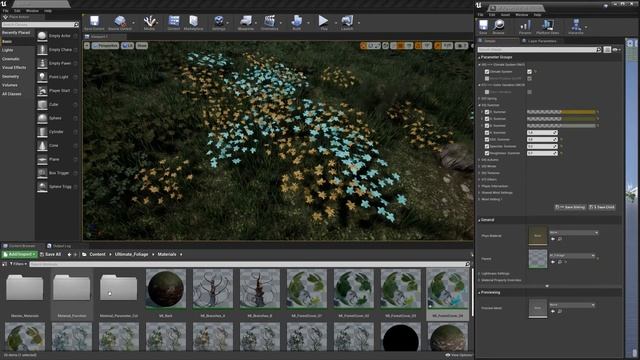The height and width of the screenshot is (360, 640).
Task: Toggle the fourth Summer scalar parameter checkbox
Action: pyautogui.click(x=487, y=133)
